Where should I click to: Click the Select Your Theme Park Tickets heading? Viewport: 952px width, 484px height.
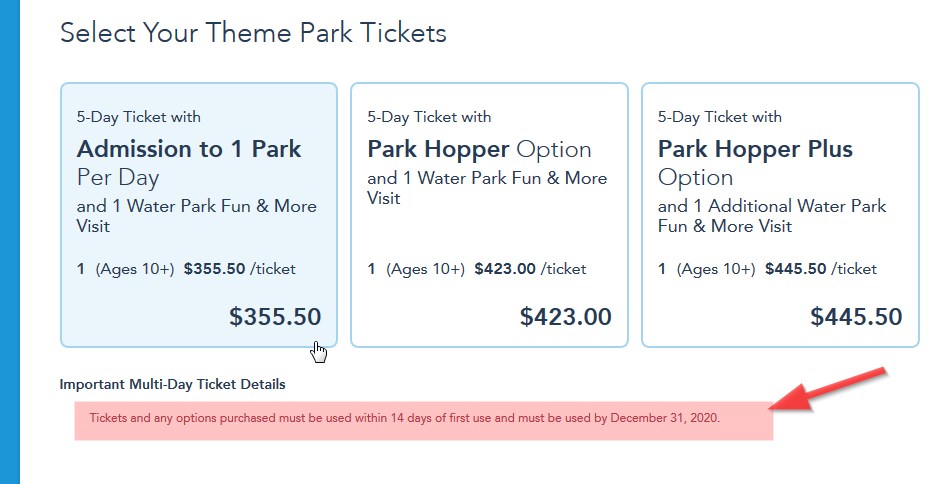pyautogui.click(x=253, y=33)
